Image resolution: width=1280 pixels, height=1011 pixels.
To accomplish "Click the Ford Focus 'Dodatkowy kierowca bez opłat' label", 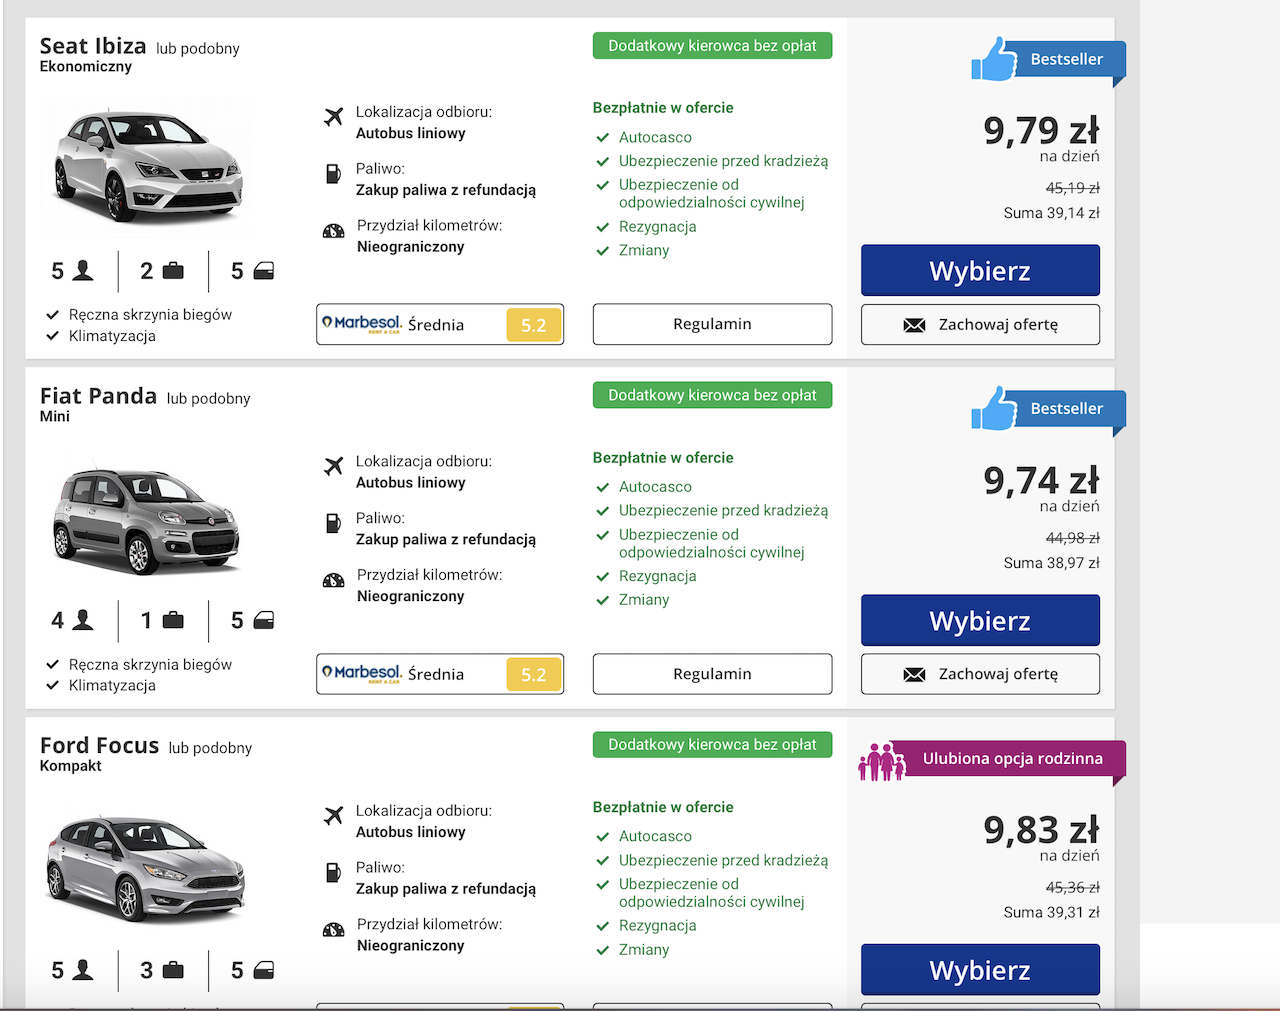I will (x=712, y=745).
